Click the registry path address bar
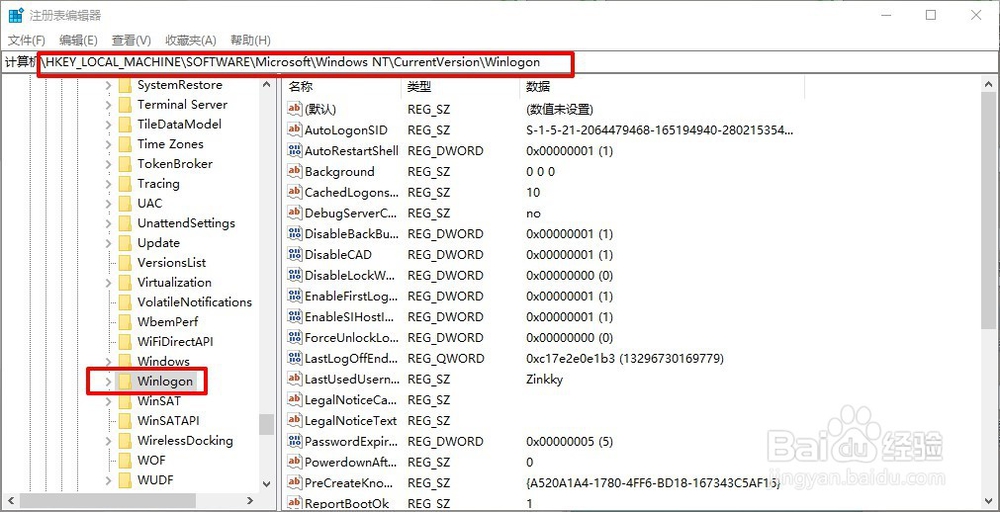The width and height of the screenshot is (1000, 512). pos(500,62)
